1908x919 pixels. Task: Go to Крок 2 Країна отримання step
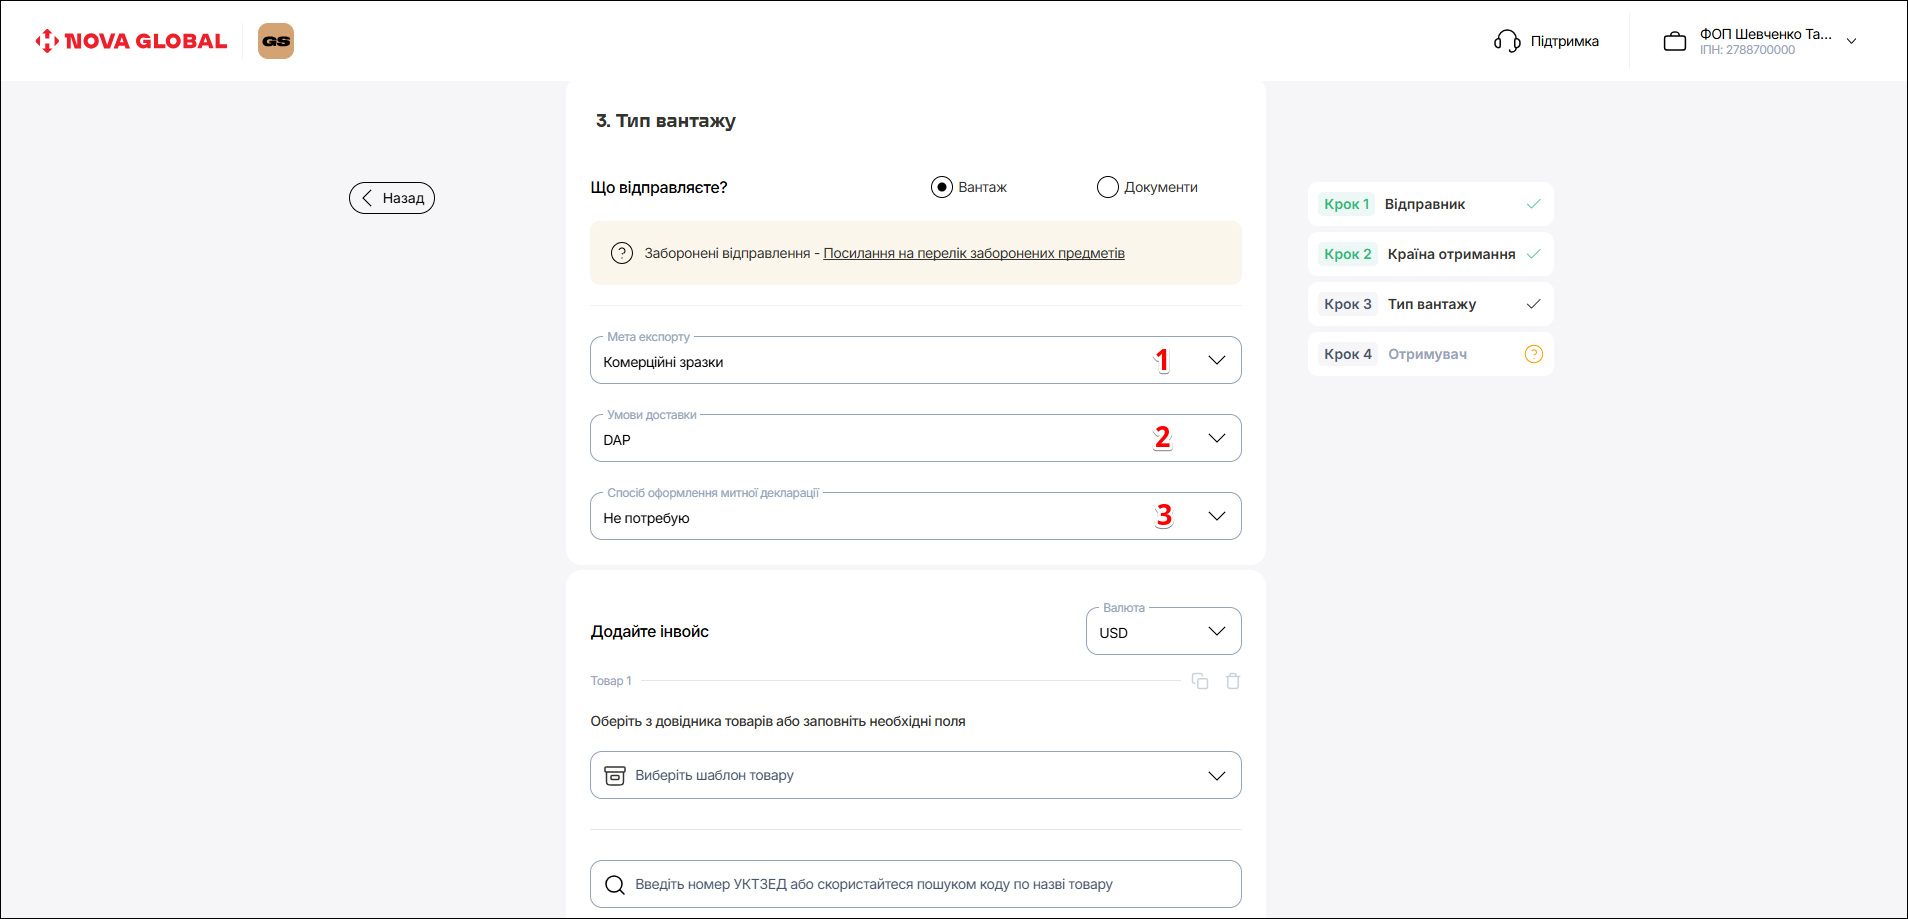[x=1429, y=254]
